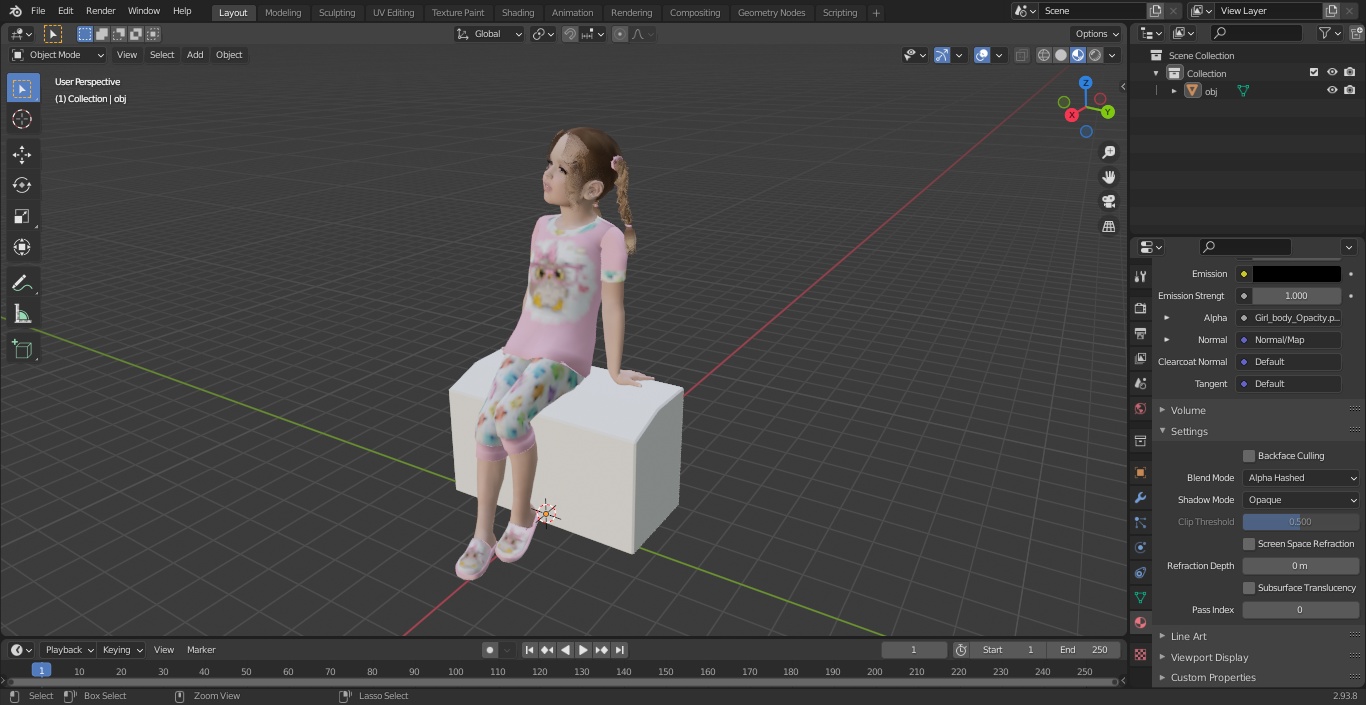Open the Object Mode dropdown
The height and width of the screenshot is (705, 1366).
click(58, 55)
